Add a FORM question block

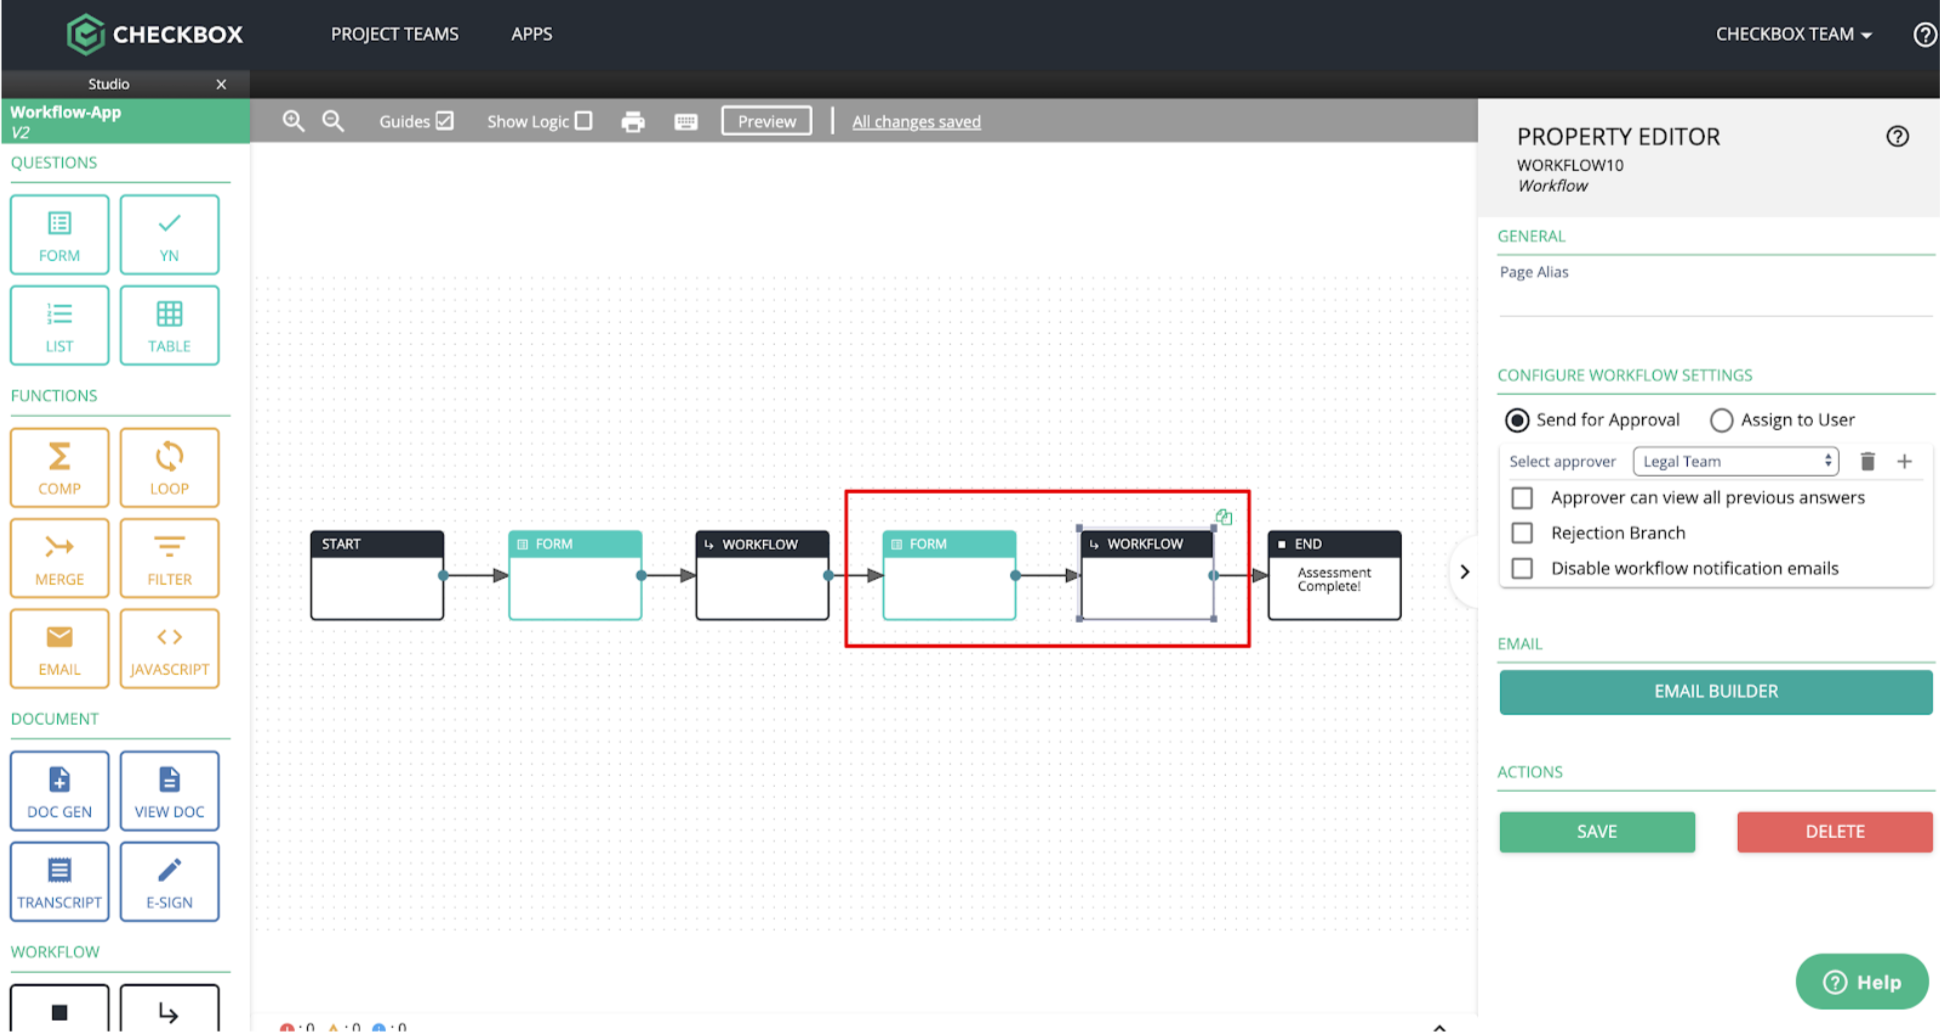tap(59, 235)
